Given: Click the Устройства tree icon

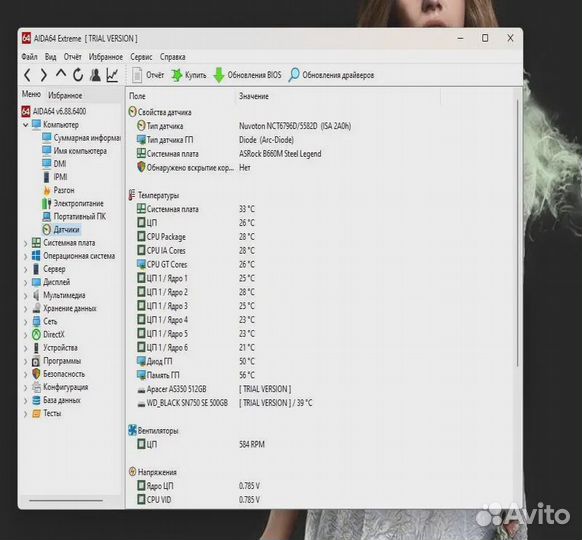Looking at the screenshot, I should (x=36, y=348).
